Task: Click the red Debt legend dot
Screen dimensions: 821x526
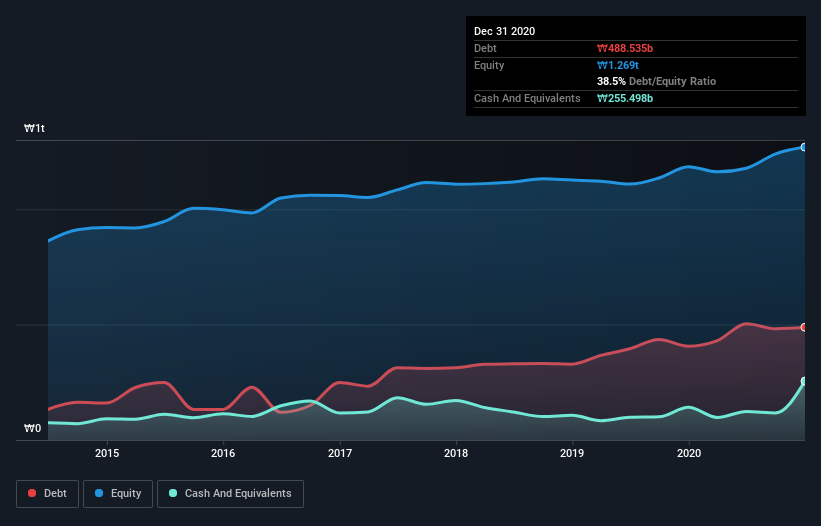Action: [x=32, y=493]
